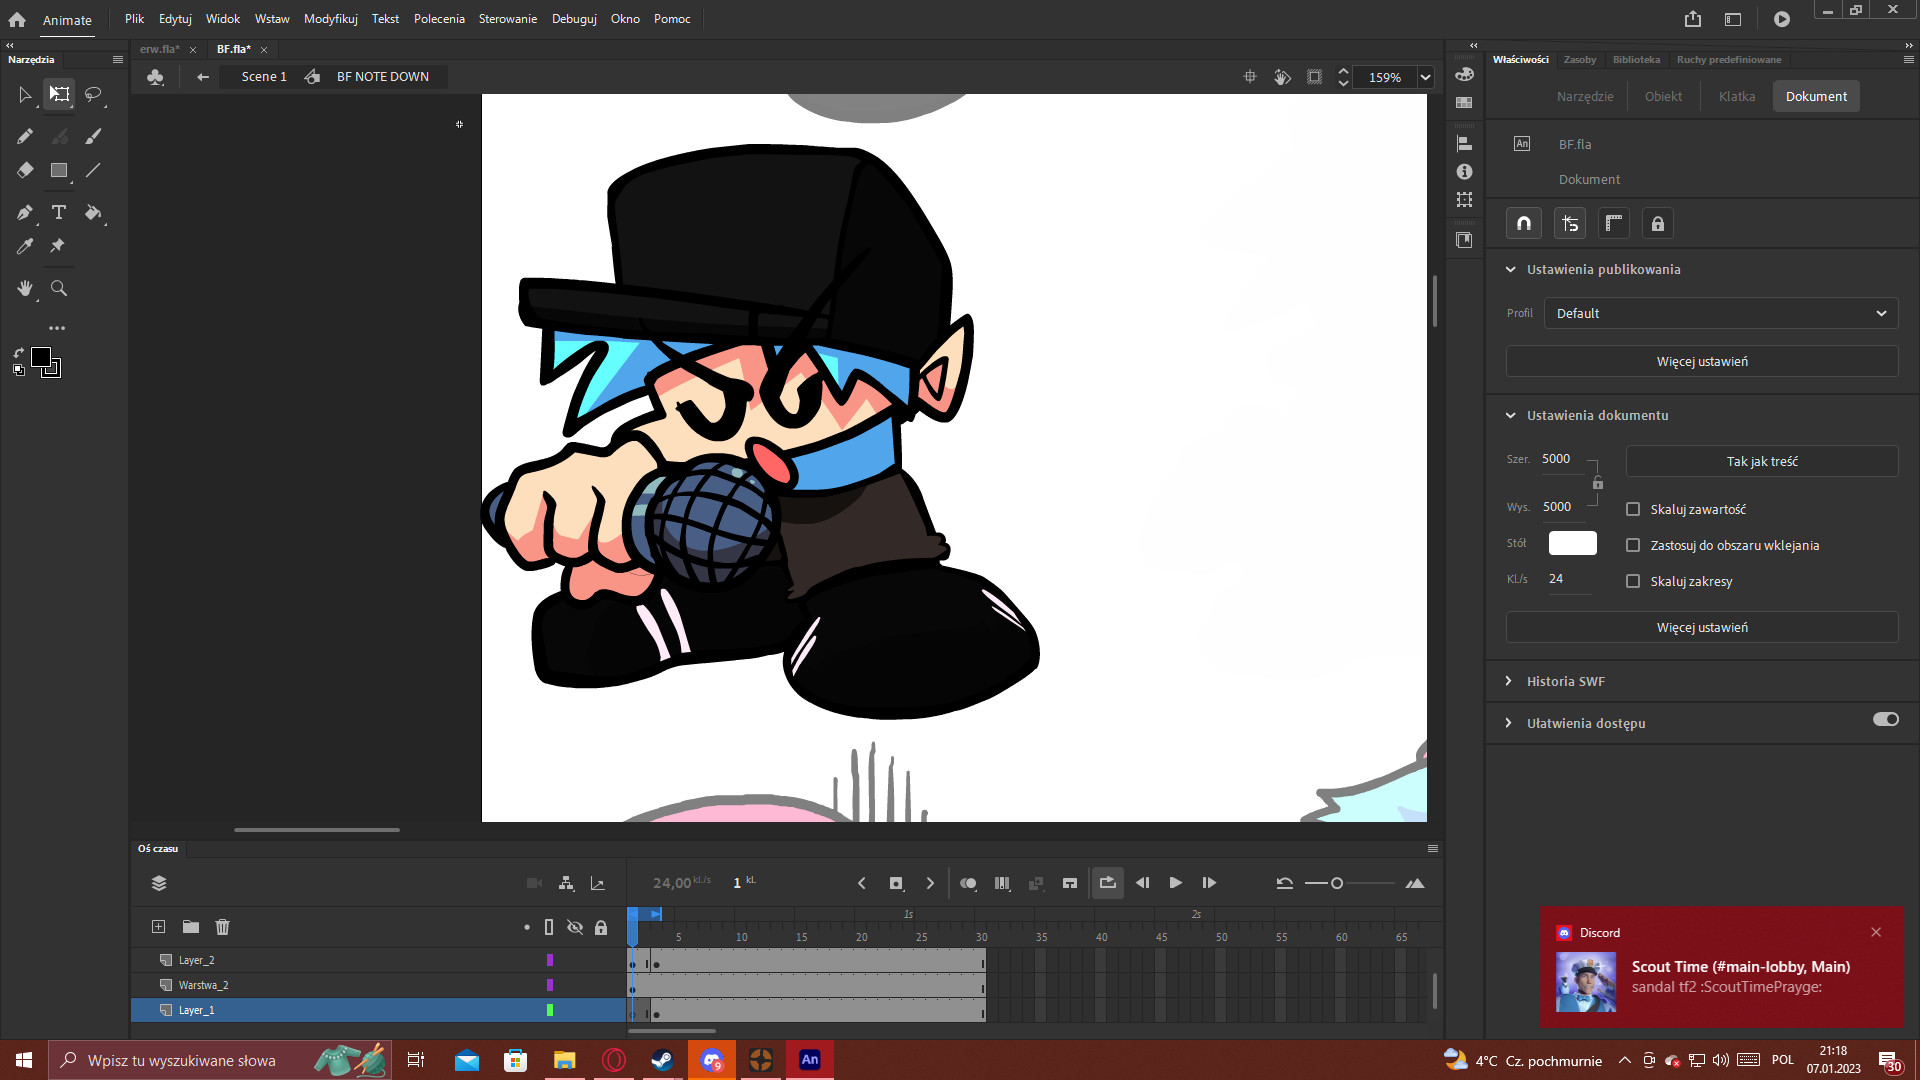This screenshot has height=1080, width=1920.
Task: Select the Zoom magnifier tool
Action: coord(59,288)
